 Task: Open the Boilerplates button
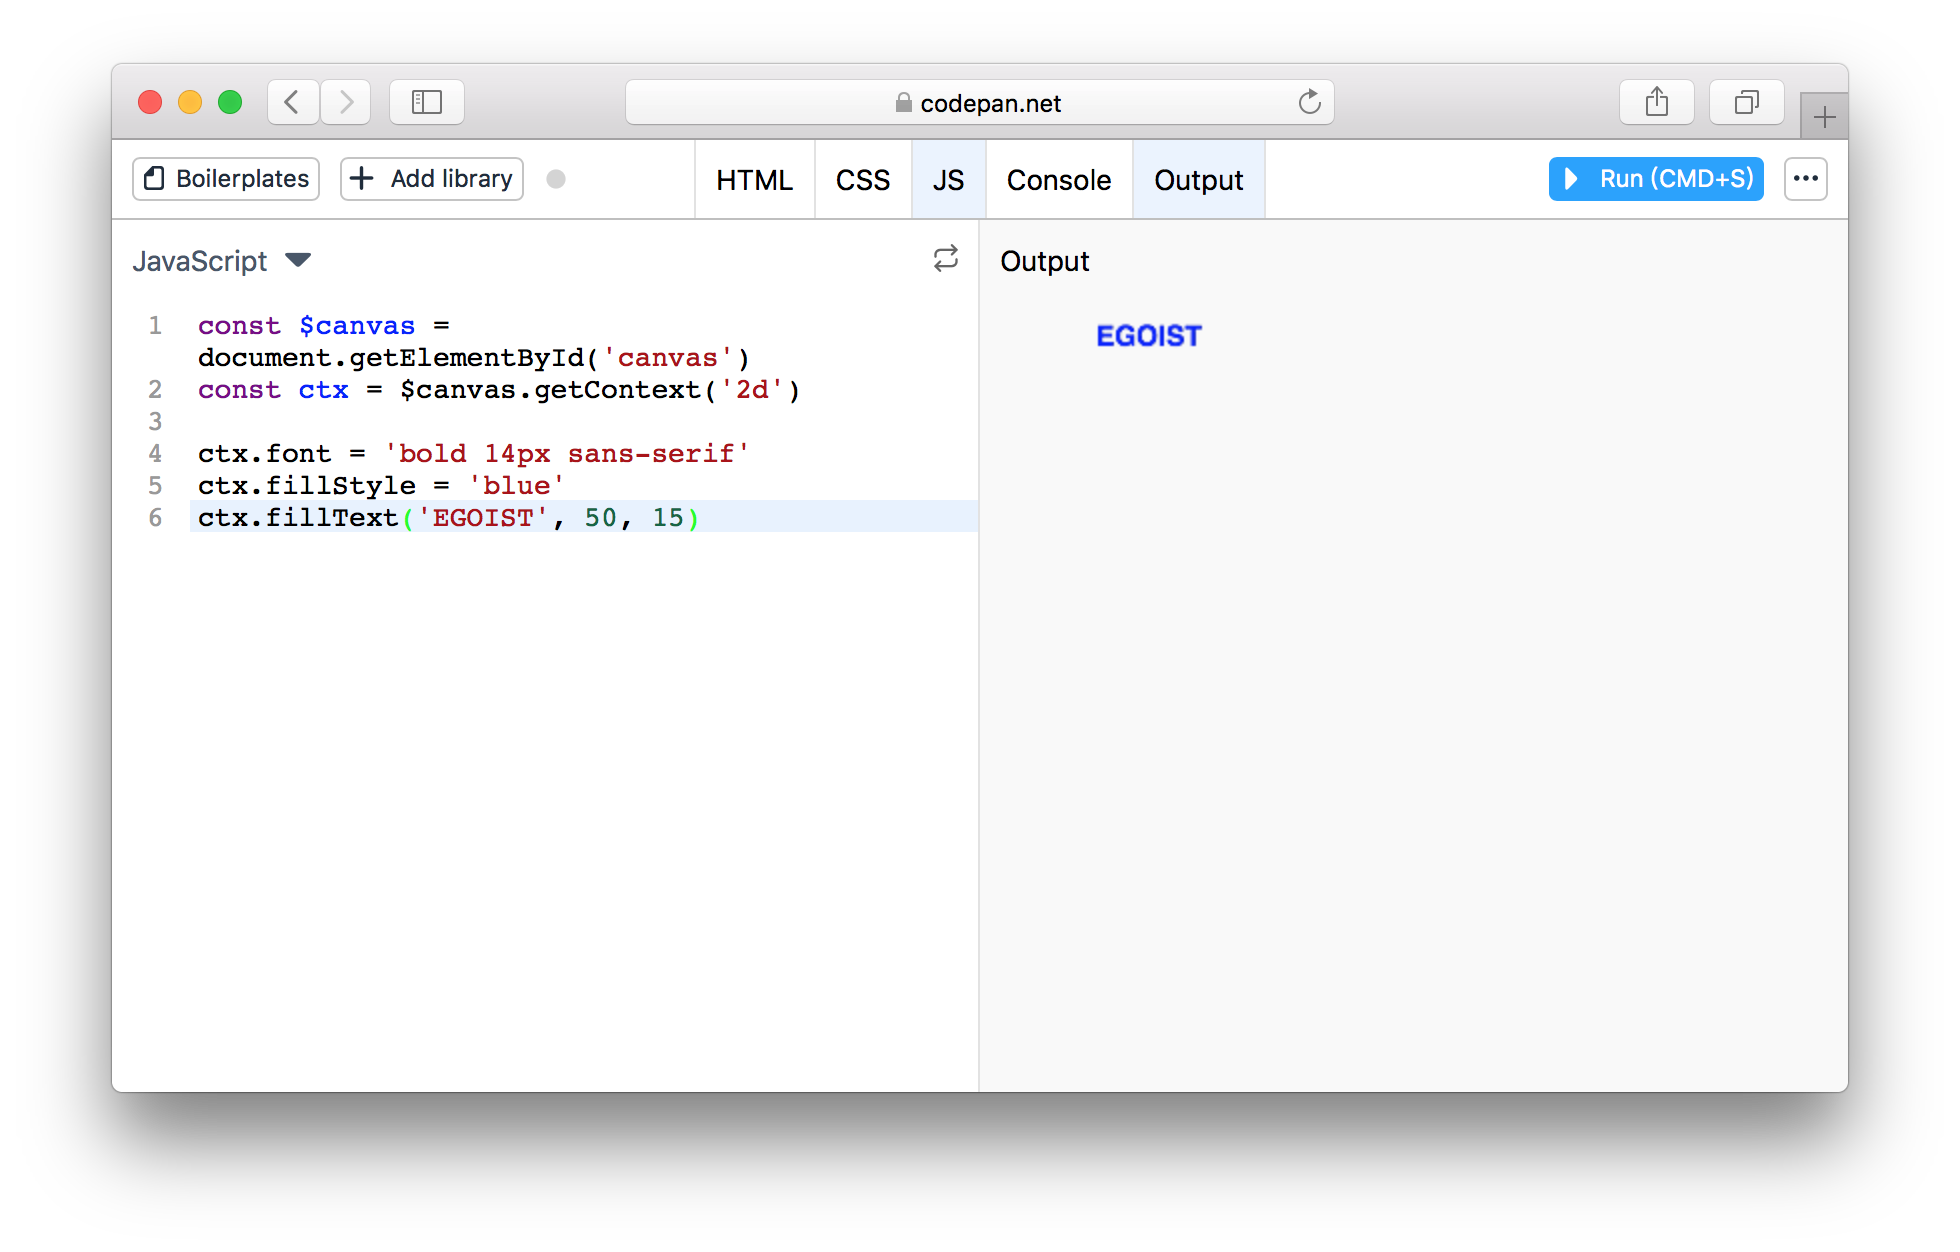pos(226,179)
